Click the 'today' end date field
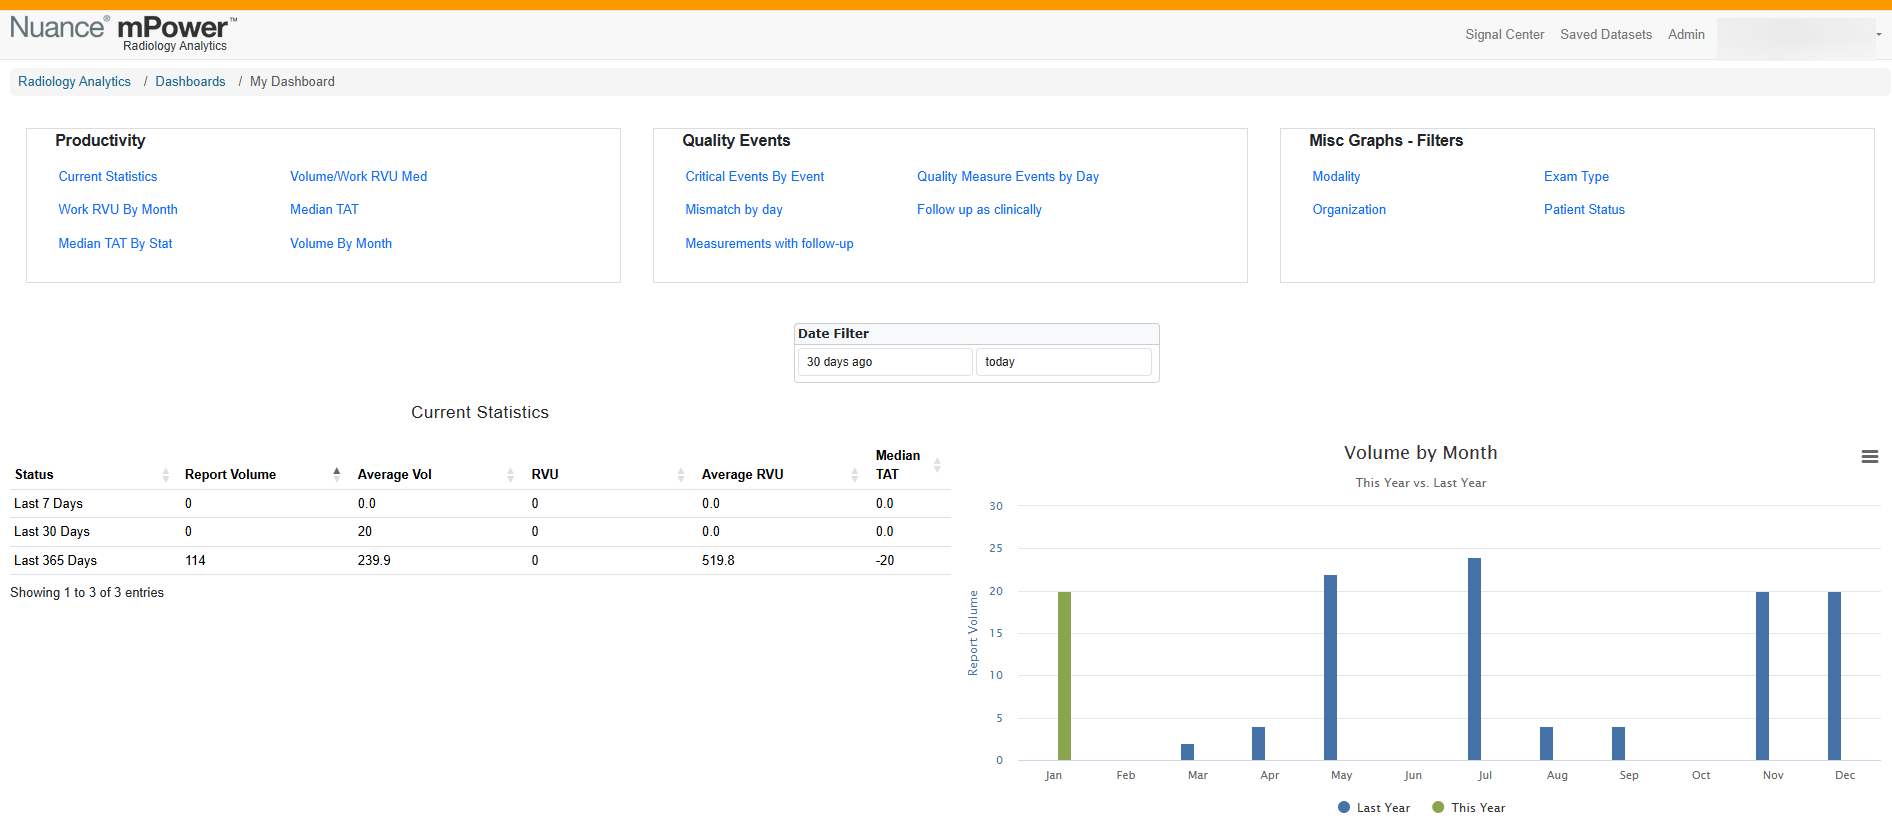Screen dimensions: 1892x828 [1064, 362]
